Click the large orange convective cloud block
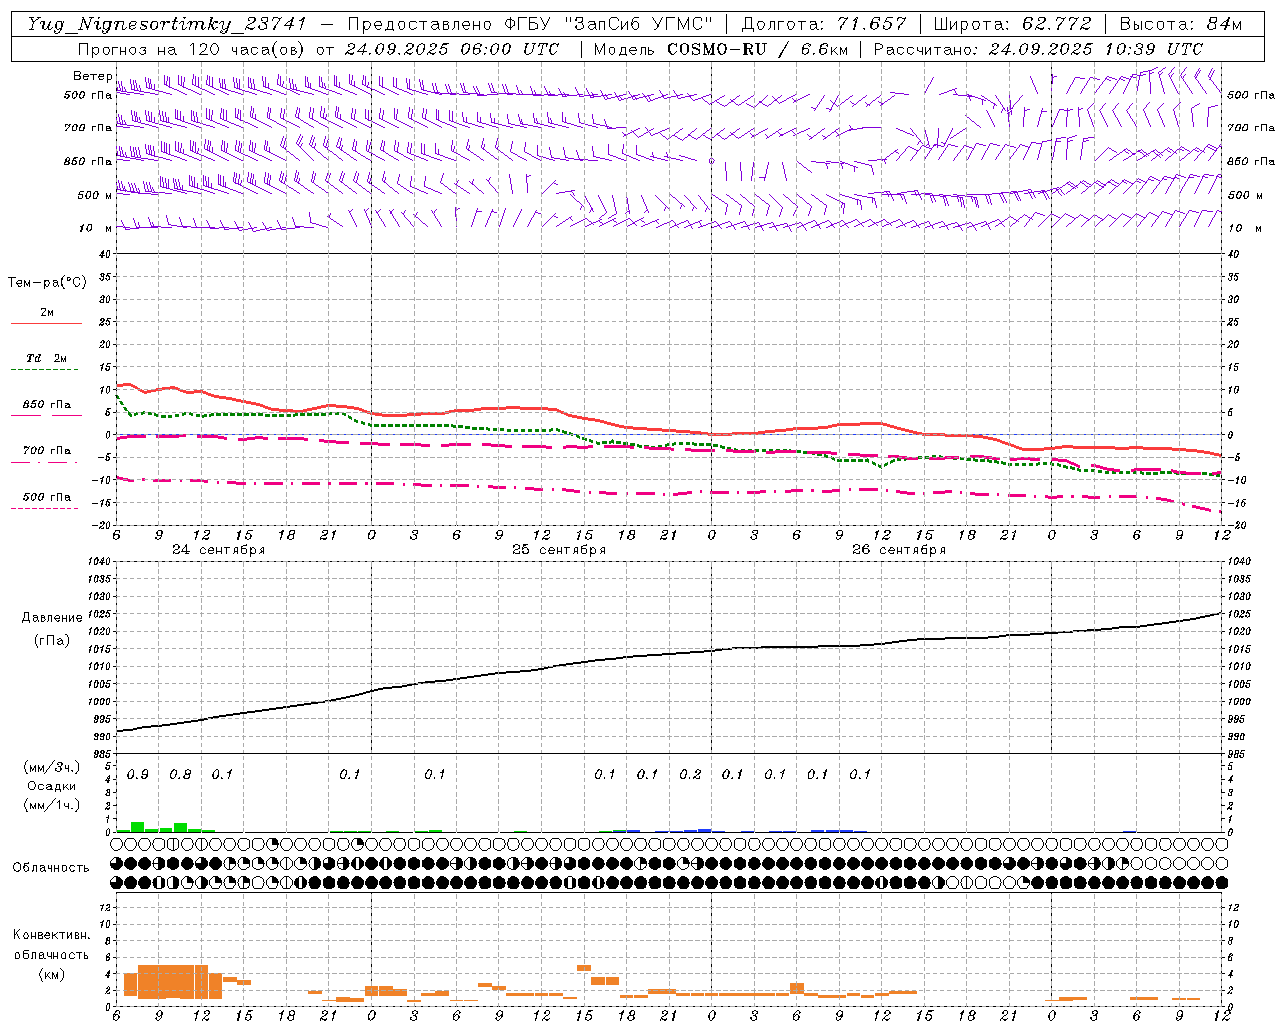This screenshot has height=1024, width=1280. [x=173, y=982]
